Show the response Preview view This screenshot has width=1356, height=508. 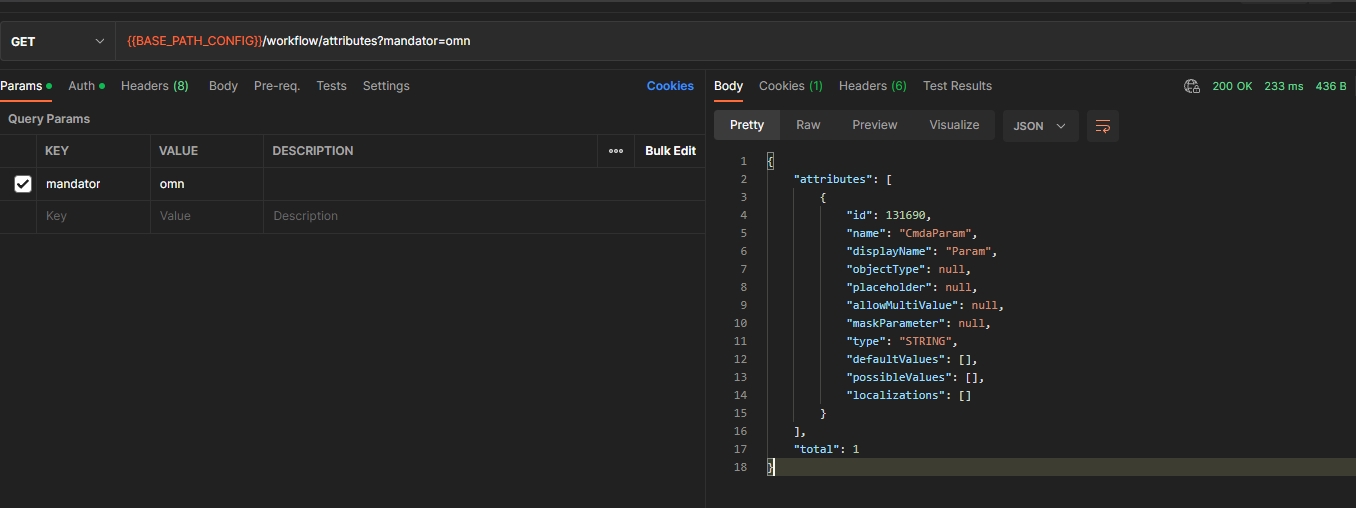pos(874,125)
